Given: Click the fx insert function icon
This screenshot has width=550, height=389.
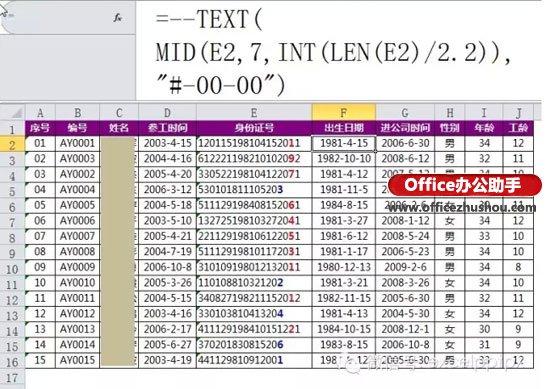Looking at the screenshot, I should [118, 18].
